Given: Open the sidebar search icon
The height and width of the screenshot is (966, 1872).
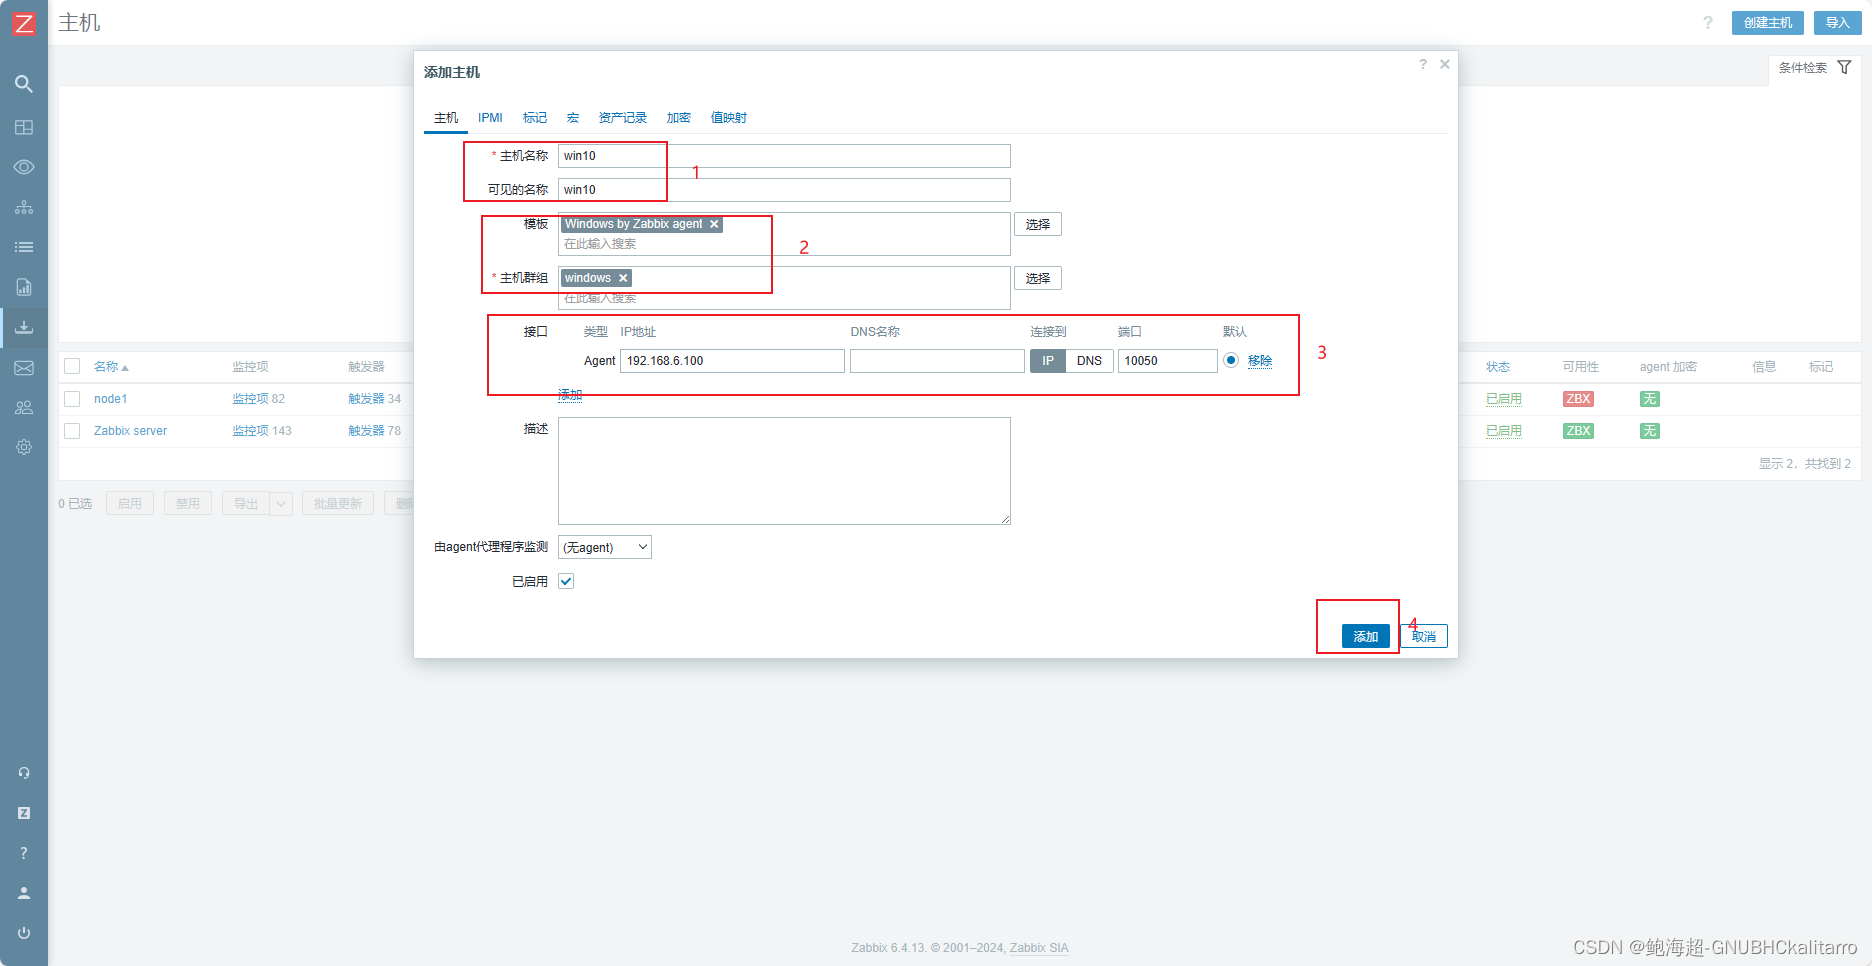Looking at the screenshot, I should (x=24, y=84).
